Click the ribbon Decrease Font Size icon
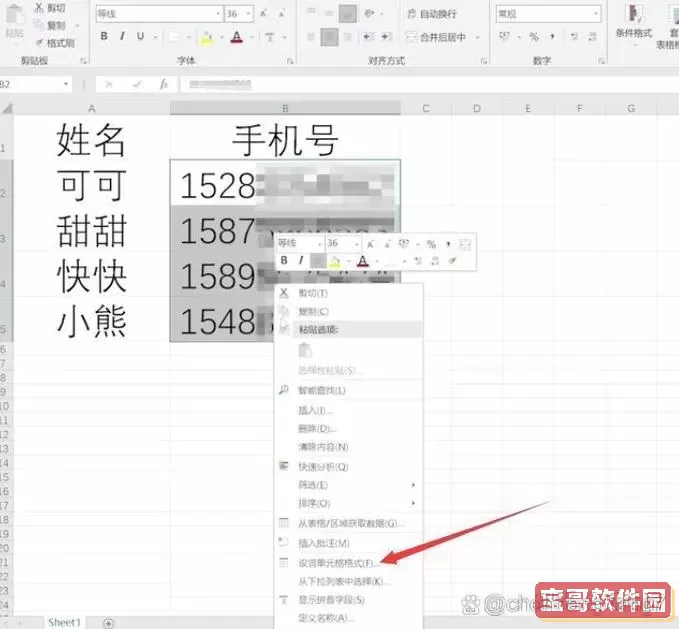The width and height of the screenshot is (679, 629). 281,14
